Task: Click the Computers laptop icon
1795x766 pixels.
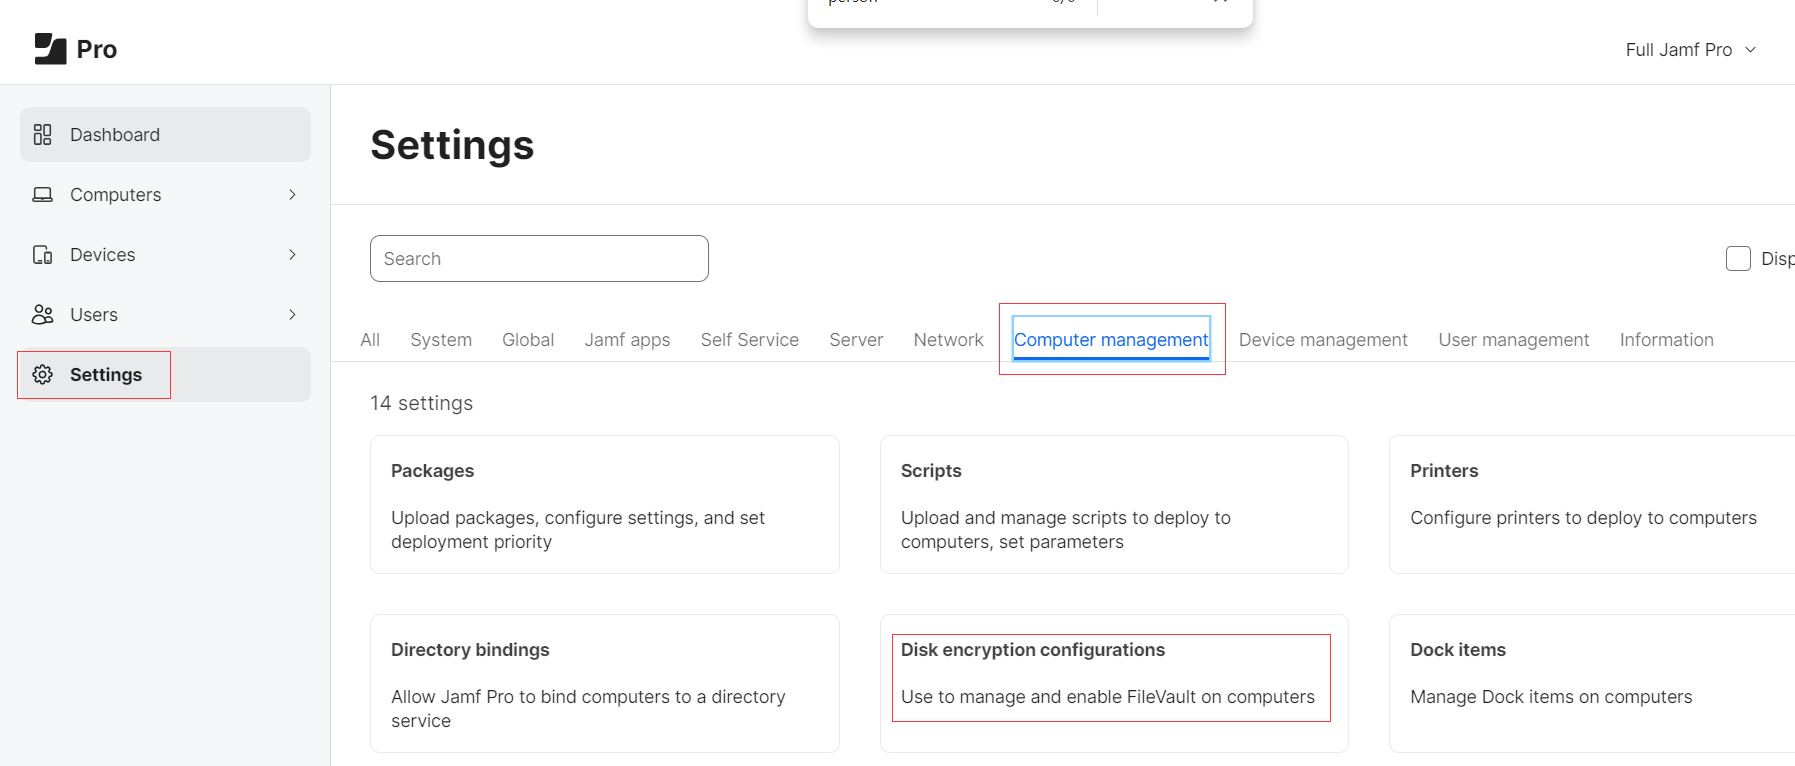Action: pos(42,194)
